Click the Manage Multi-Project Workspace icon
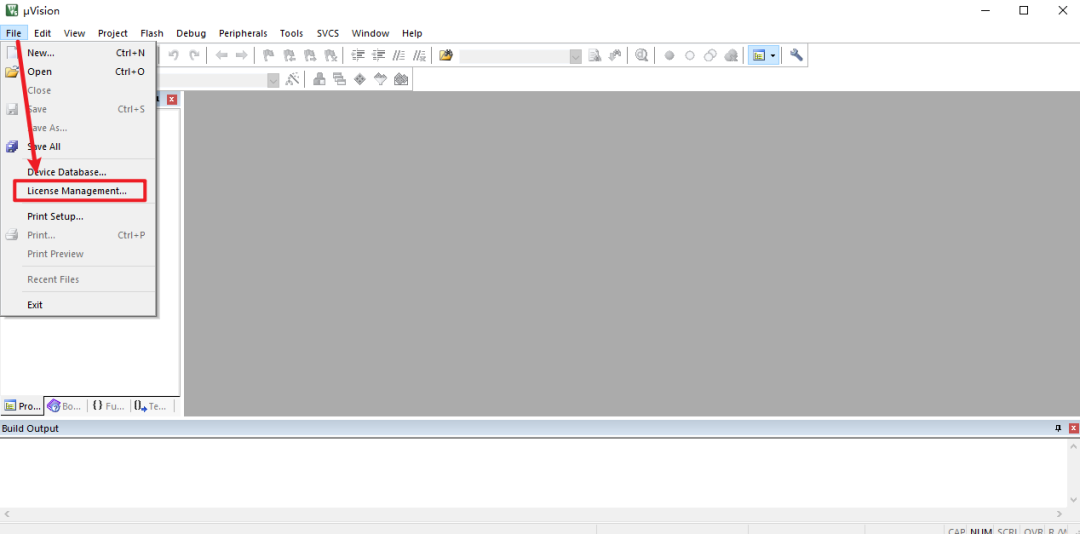 coord(339,79)
